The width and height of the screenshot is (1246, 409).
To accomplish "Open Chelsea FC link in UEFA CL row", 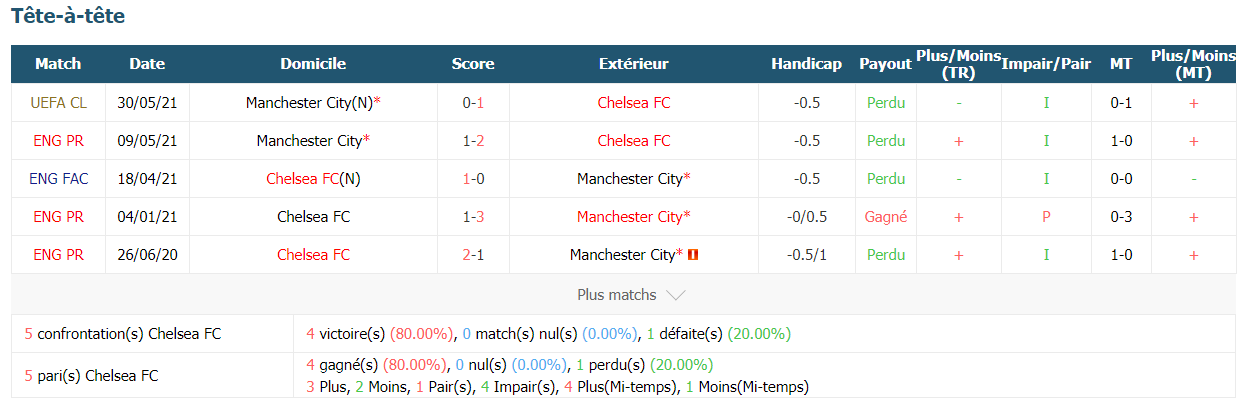I will (634, 102).
